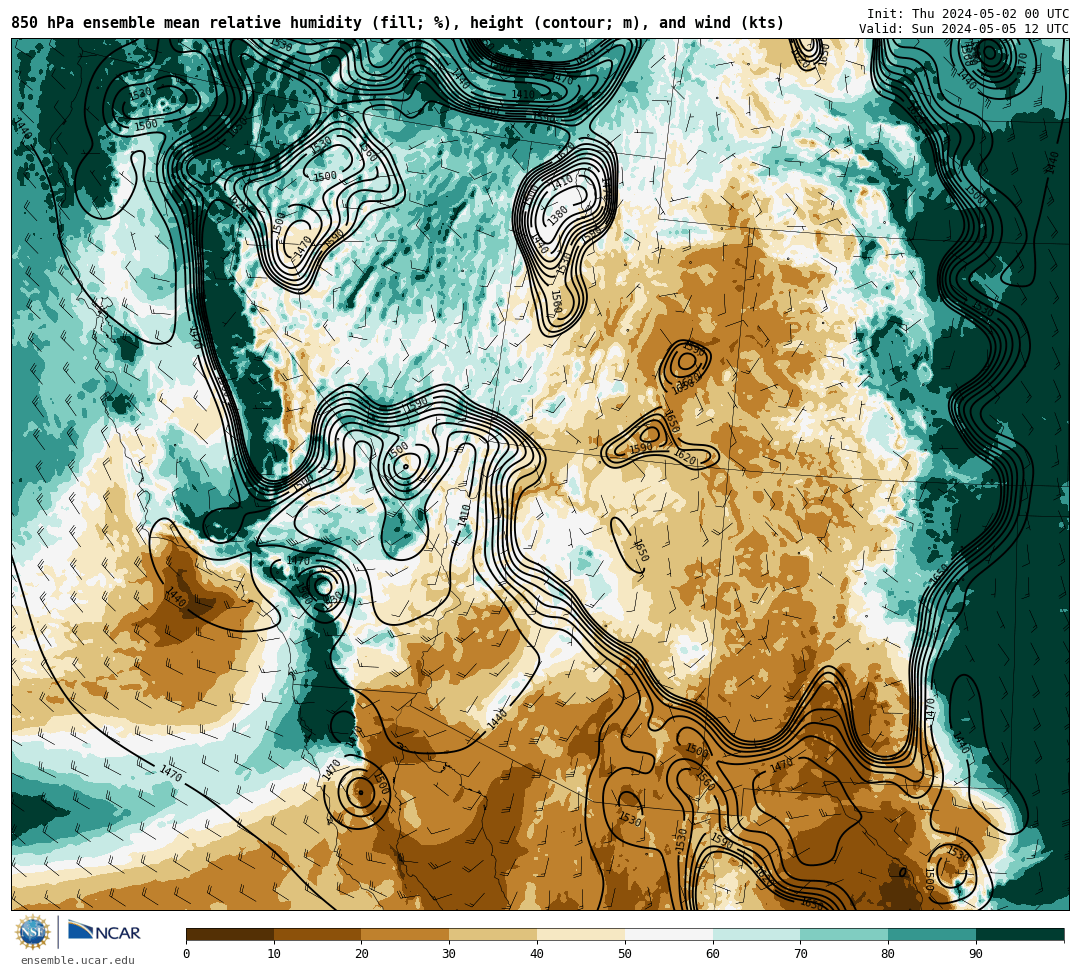Pick the 20–30% orange-brown colorbar segment
1080x973 pixels.
pyautogui.click(x=406, y=934)
